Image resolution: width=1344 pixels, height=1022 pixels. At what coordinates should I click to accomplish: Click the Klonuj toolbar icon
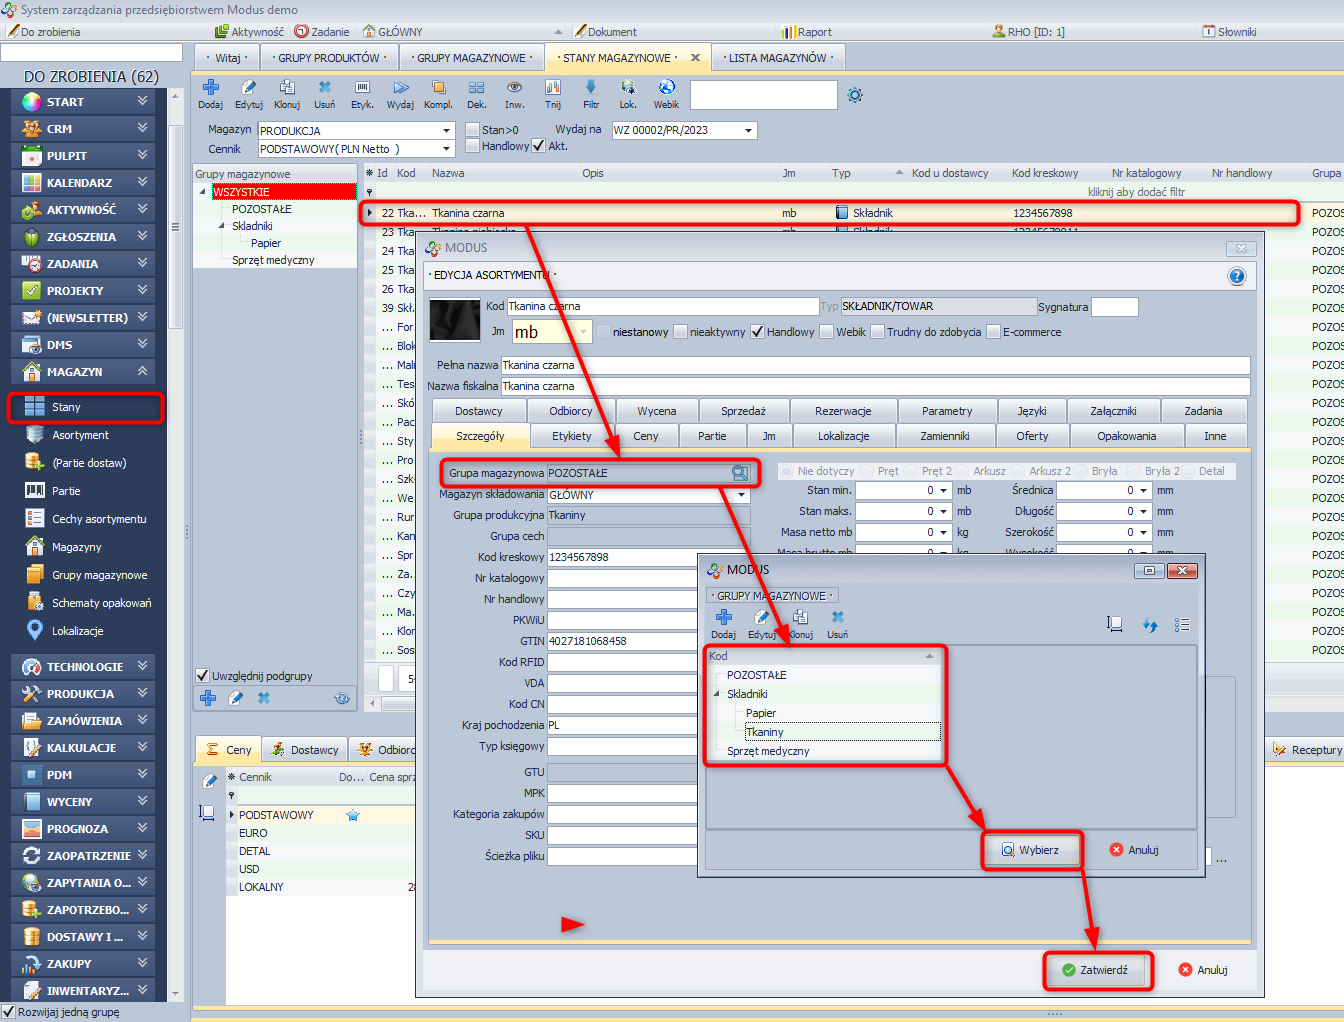(287, 89)
